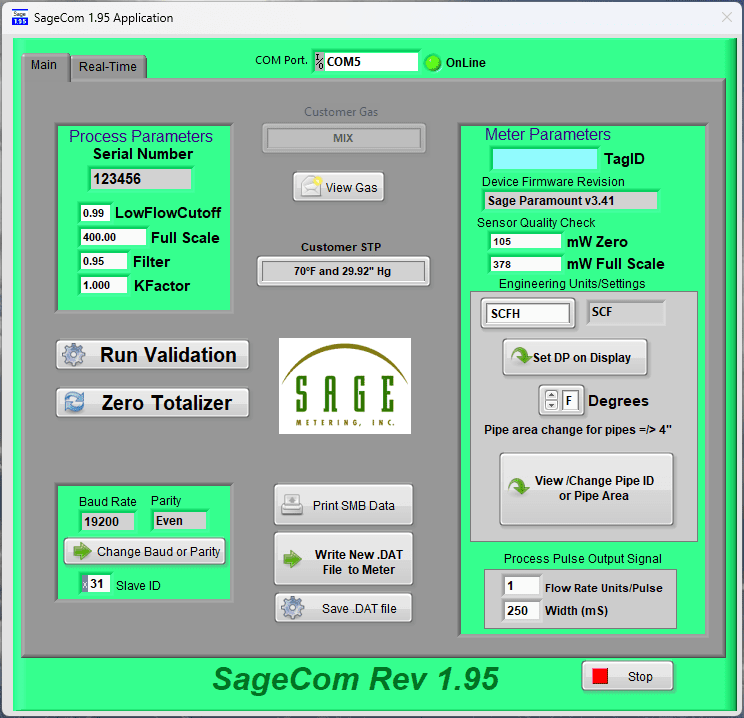Click the green arrow on Write New .DAT

click(x=293, y=559)
